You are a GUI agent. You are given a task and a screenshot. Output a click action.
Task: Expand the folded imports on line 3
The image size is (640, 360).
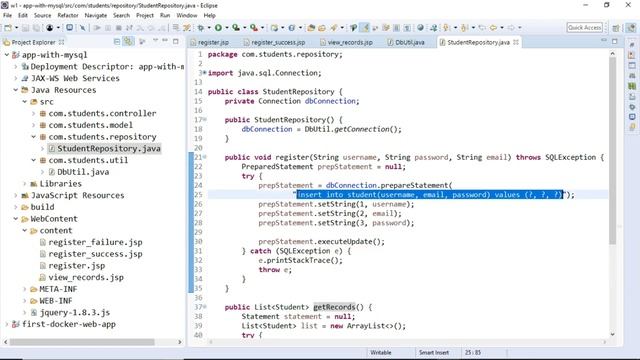tap(205, 73)
